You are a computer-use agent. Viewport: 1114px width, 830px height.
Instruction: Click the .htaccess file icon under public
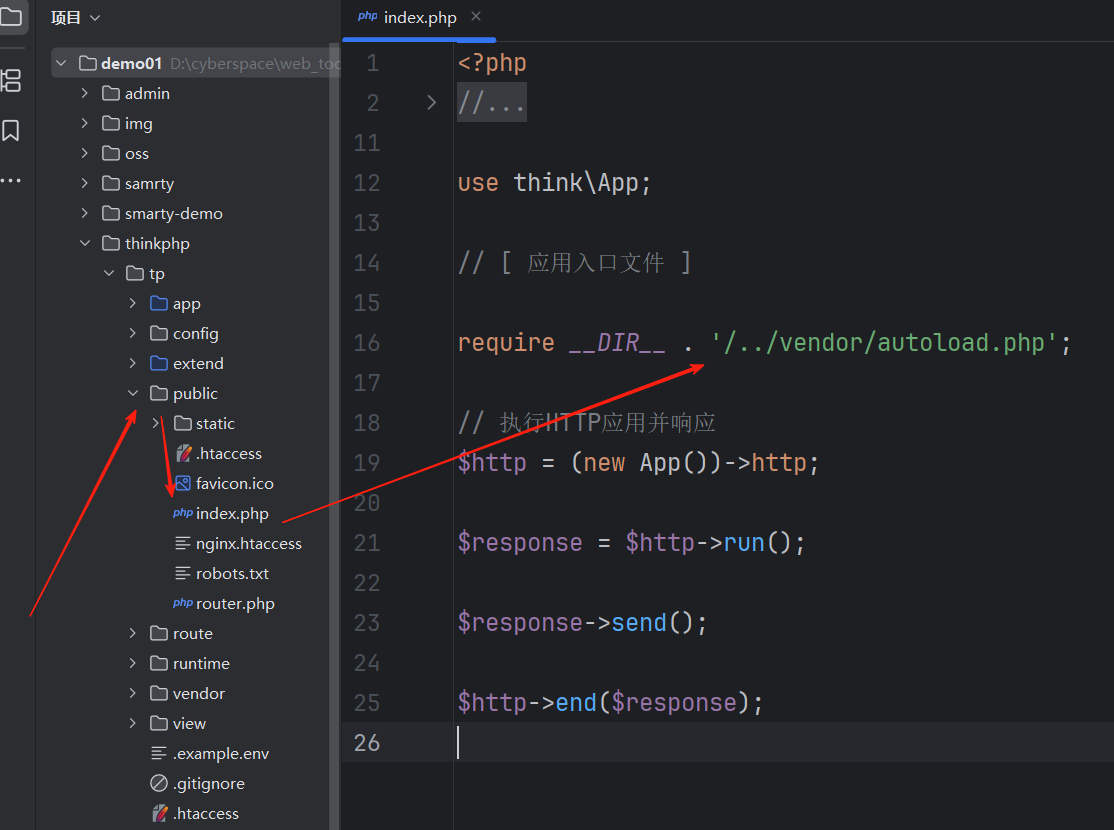coord(183,453)
